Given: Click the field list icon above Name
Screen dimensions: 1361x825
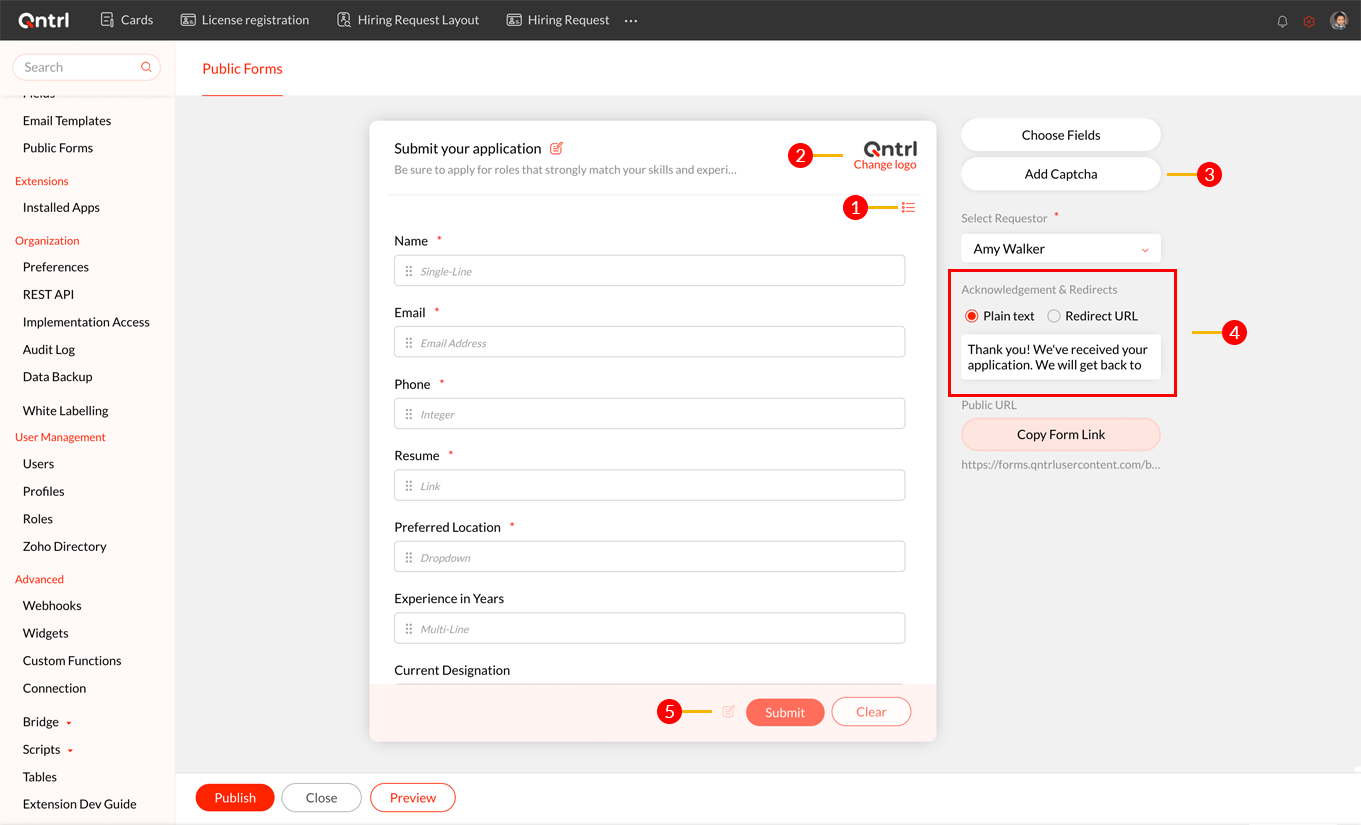Looking at the screenshot, I should coord(908,207).
